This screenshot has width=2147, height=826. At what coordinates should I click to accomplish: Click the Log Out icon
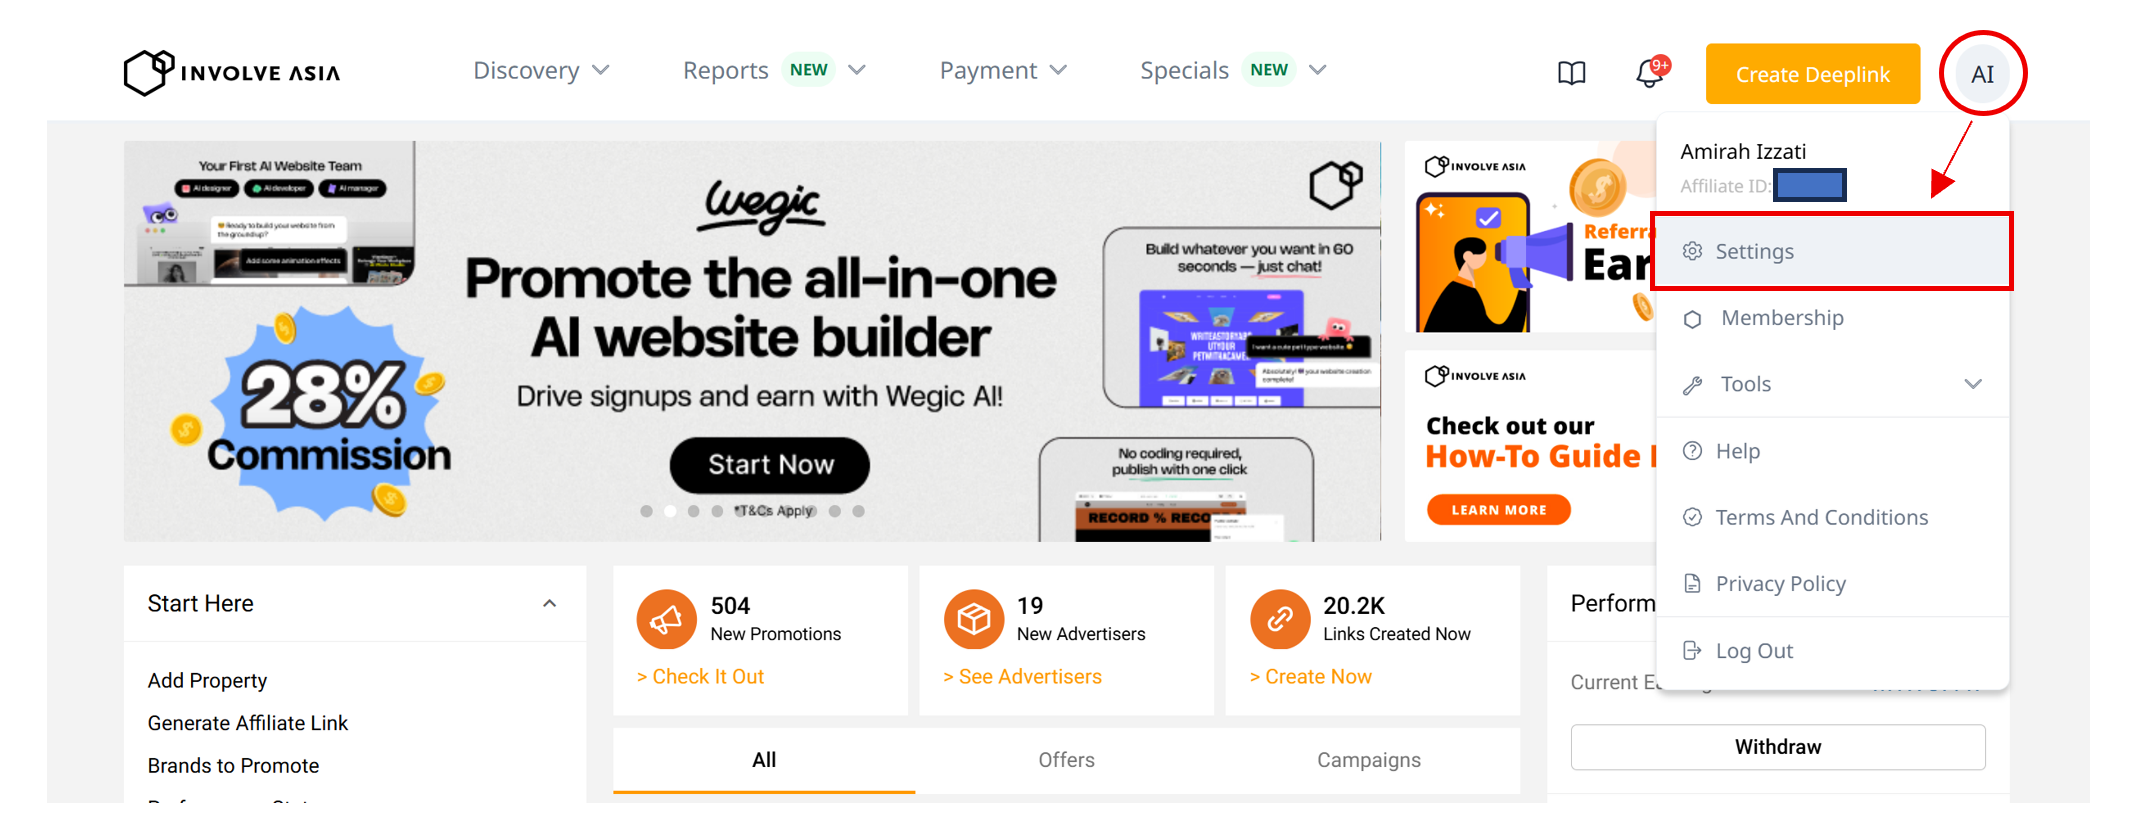(x=1692, y=651)
